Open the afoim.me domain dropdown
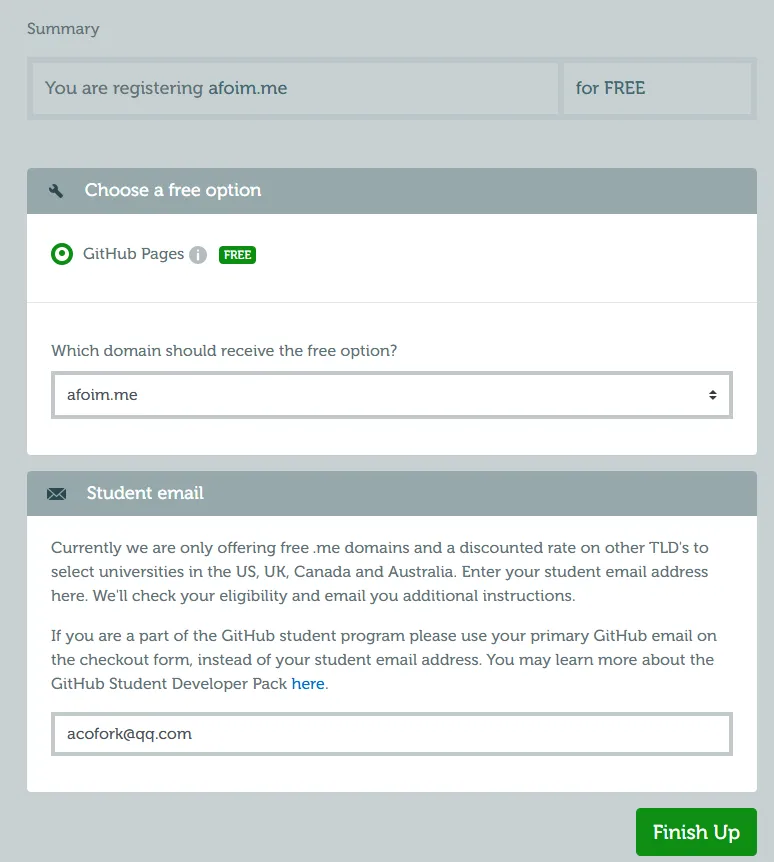Viewport: 774px width, 862px height. tap(391, 395)
